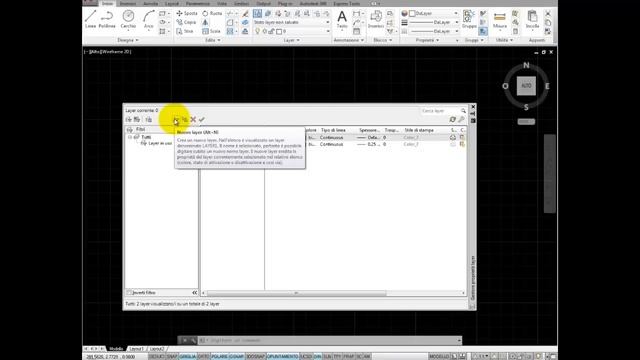Expand the Annotazione panel dropdown
640x360 pixels.
tap(349, 40)
